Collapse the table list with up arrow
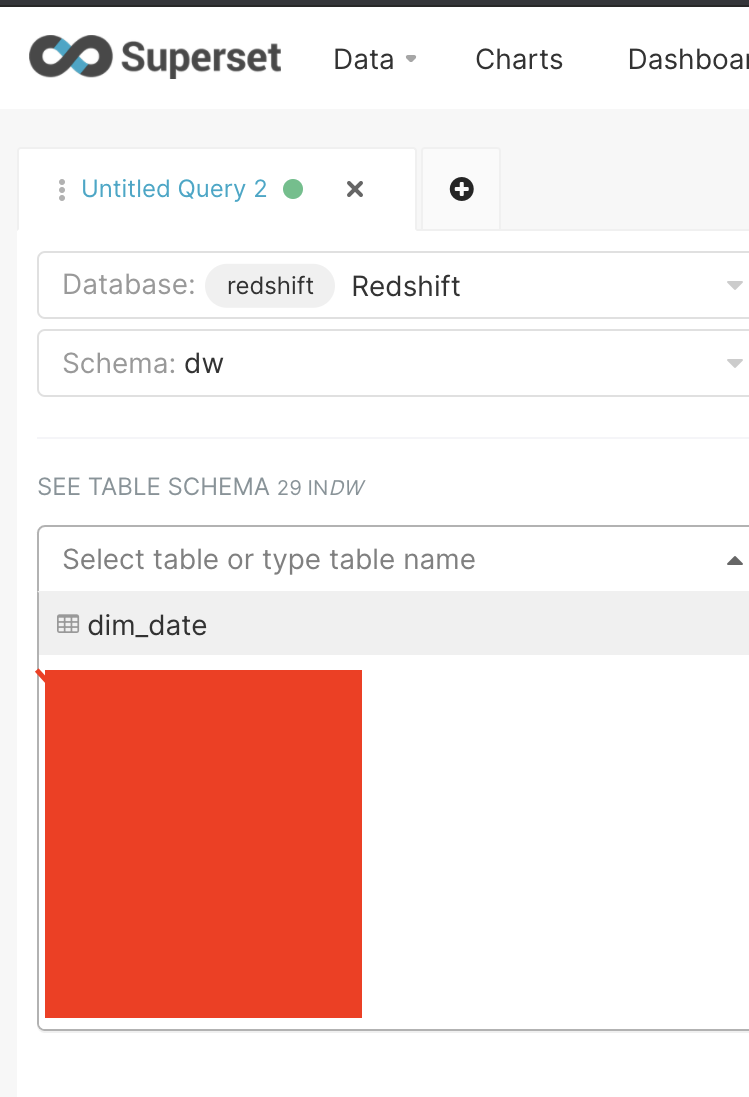Viewport: 749px width, 1097px height. point(734,560)
